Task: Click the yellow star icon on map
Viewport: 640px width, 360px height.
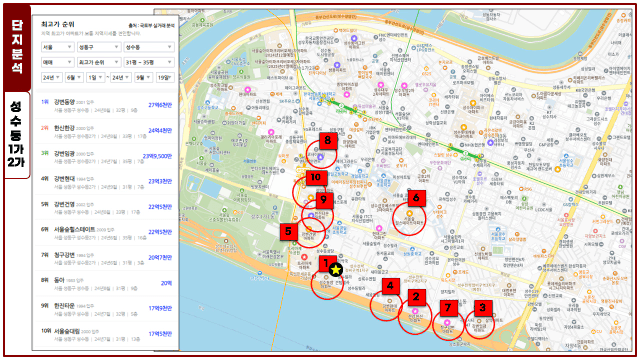Action: click(x=336, y=269)
